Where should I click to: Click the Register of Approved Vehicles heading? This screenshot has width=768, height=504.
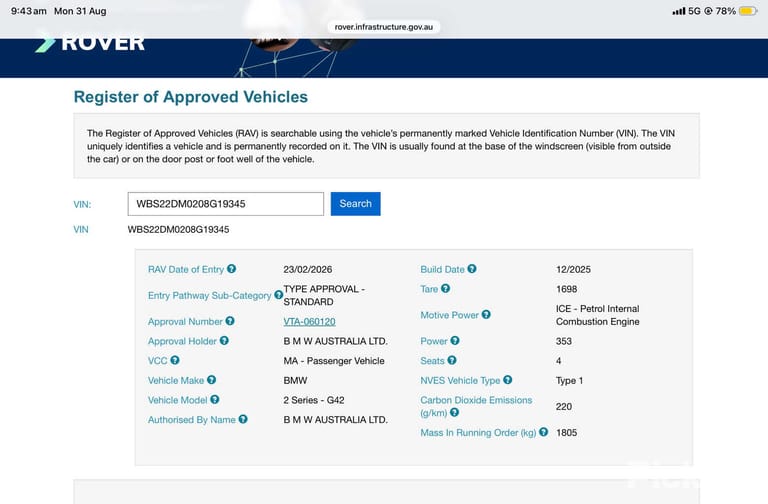(191, 97)
